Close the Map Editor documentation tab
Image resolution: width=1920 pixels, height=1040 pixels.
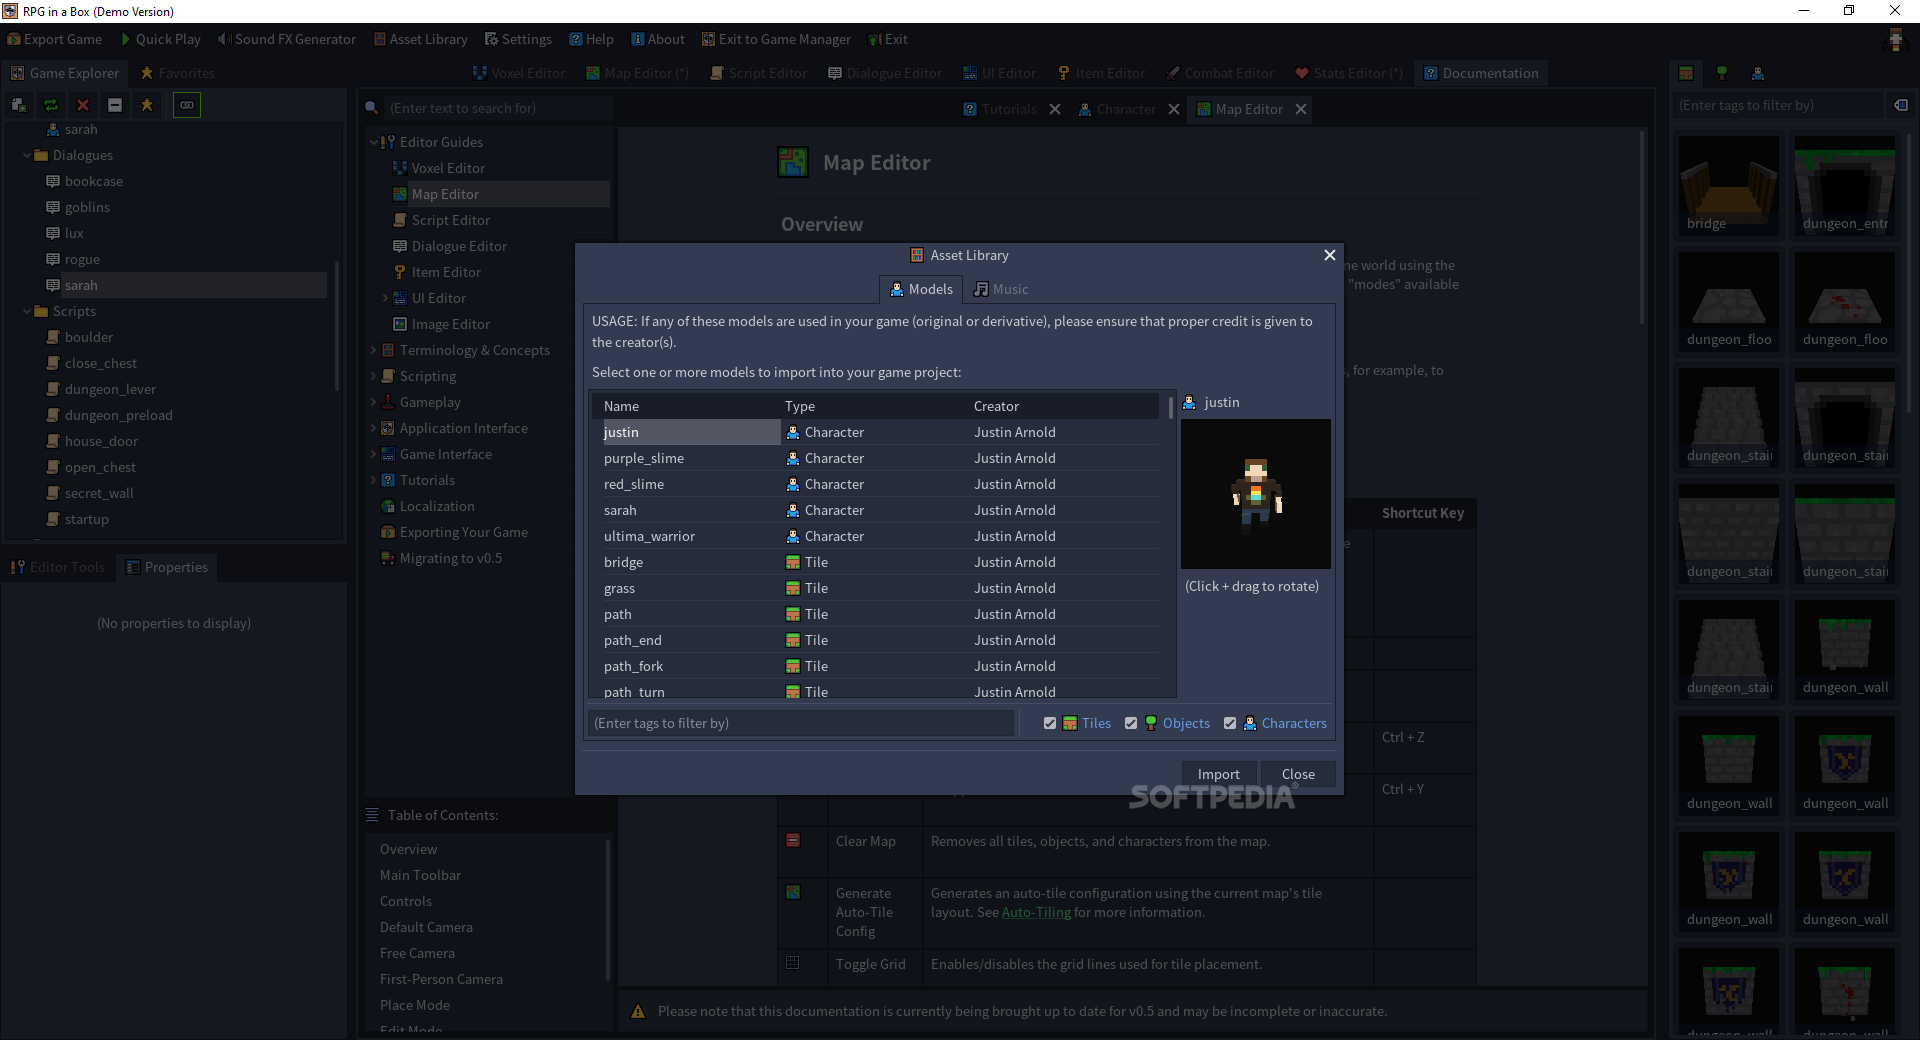[1301, 109]
